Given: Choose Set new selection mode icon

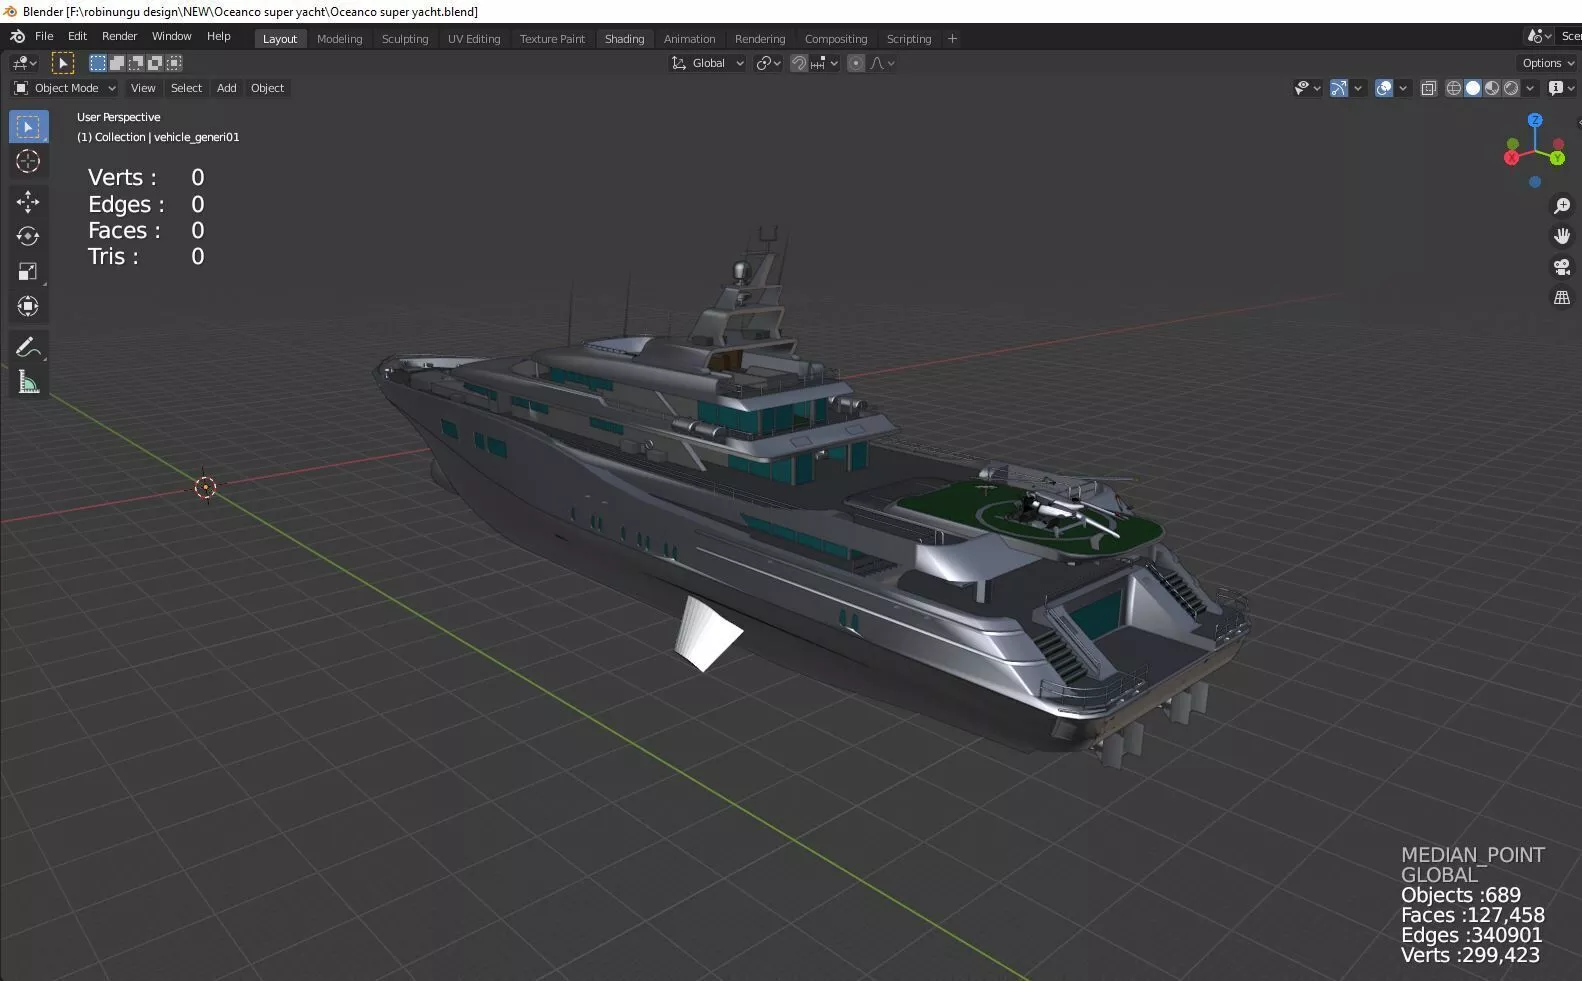Looking at the screenshot, I should (x=98, y=63).
